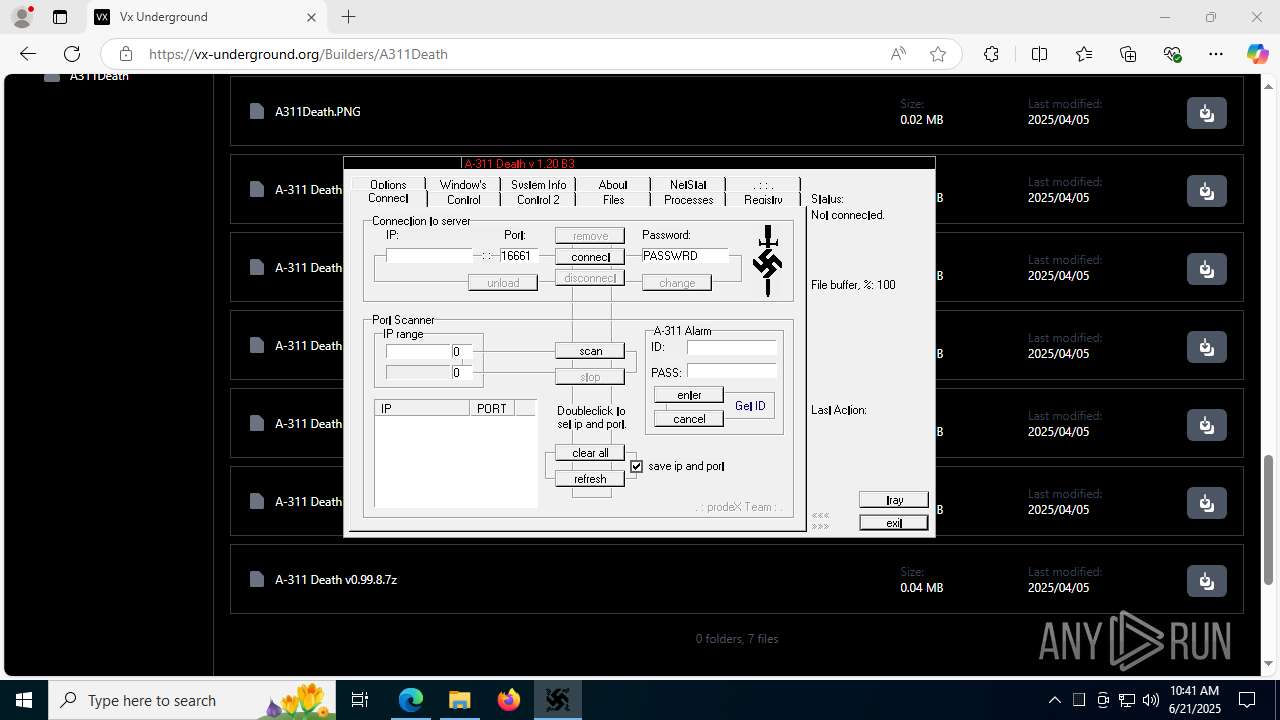Image resolution: width=1280 pixels, height=720 pixels.
Task: Add page to favorites star
Action: 938,54
